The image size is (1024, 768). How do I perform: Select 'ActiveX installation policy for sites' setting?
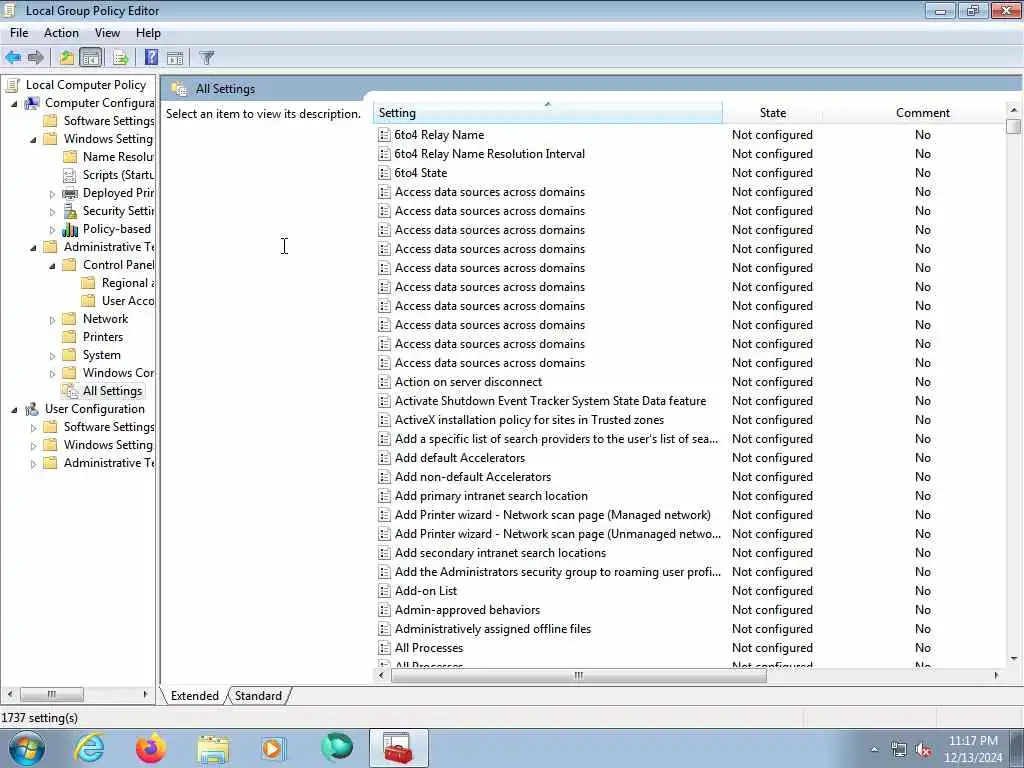tap(529, 420)
